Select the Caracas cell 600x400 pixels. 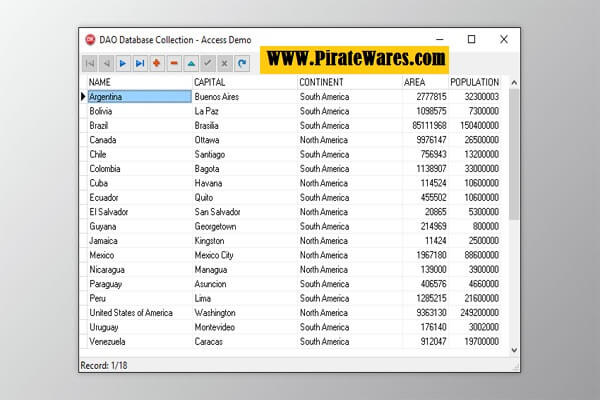click(245, 342)
